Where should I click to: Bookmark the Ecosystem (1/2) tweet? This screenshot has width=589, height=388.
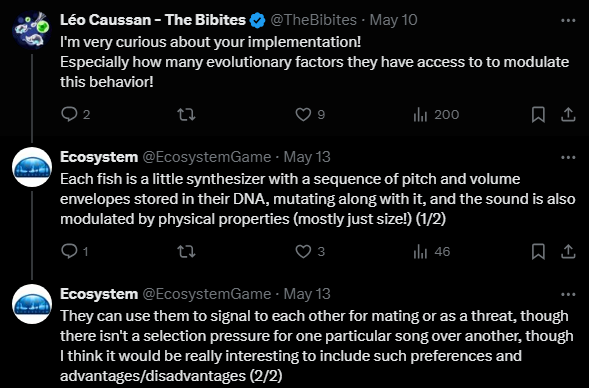click(x=538, y=252)
